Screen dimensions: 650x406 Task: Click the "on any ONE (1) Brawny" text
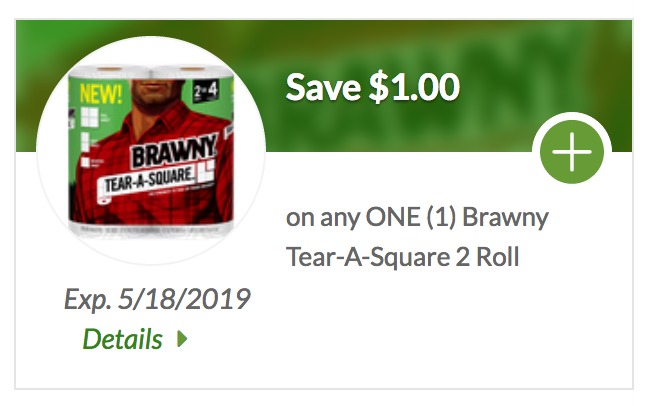(x=417, y=217)
